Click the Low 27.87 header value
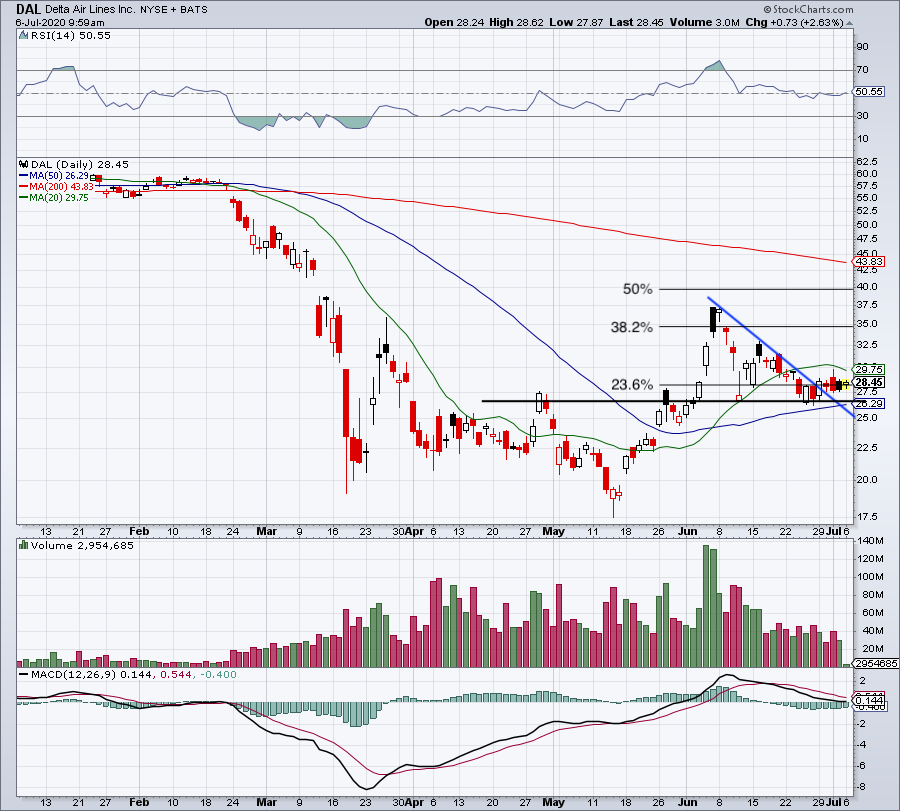Screen dimensions: 900x811 (575, 23)
